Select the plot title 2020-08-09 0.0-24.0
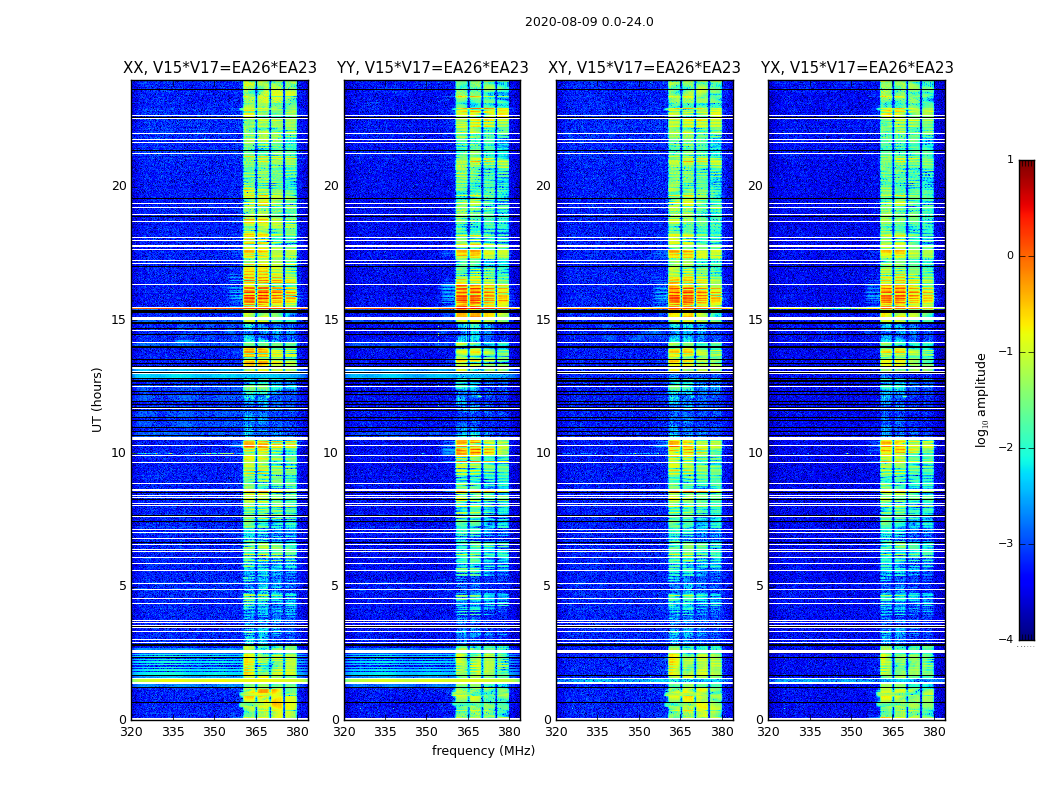The width and height of the screenshot is (1050, 800). pos(589,21)
